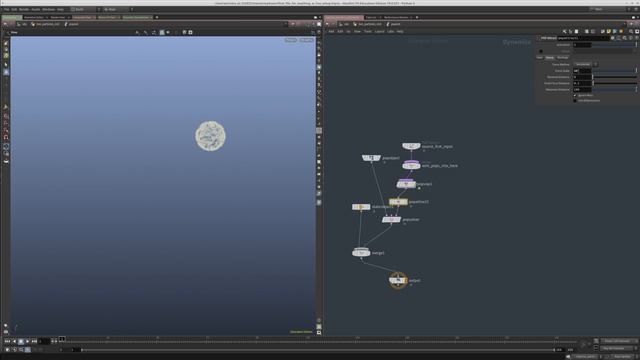The height and width of the screenshot is (360, 640).
Task: Click the Force Scale value field
Action: point(582,71)
